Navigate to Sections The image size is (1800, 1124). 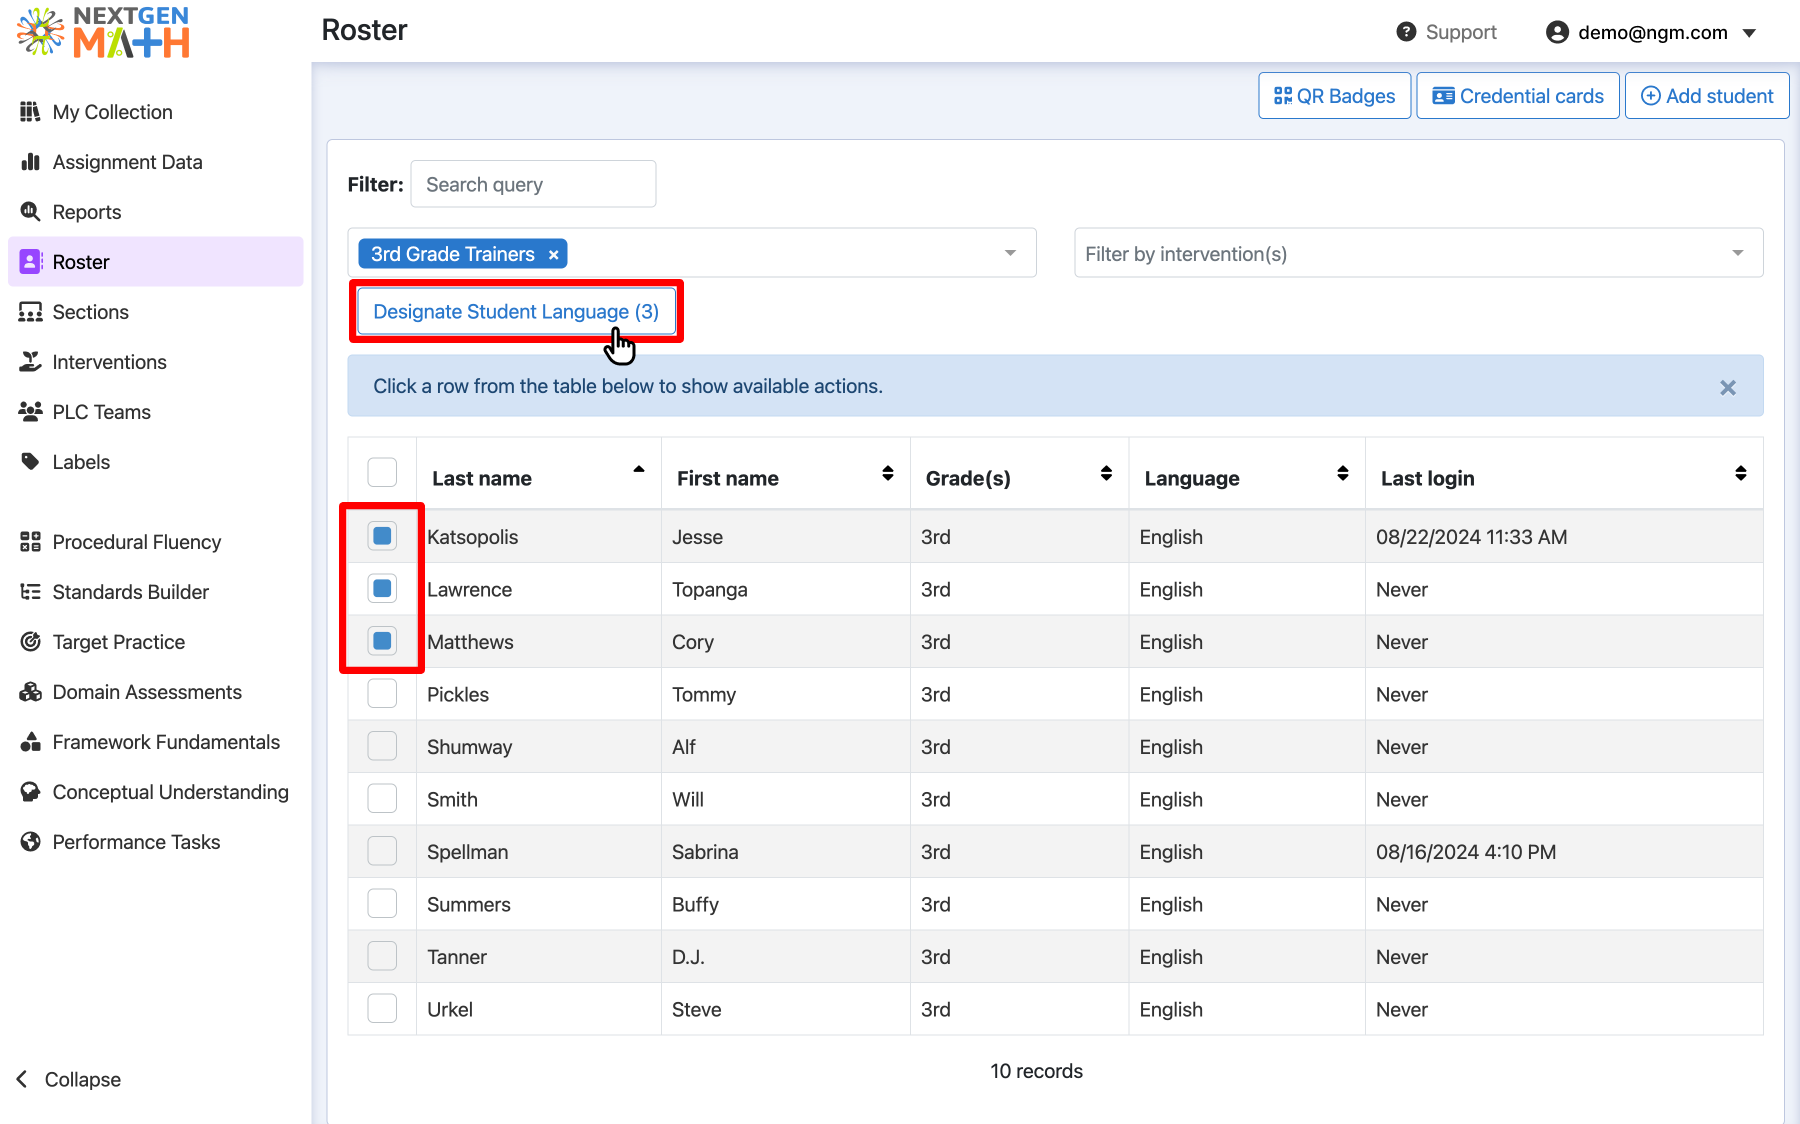pos(155,312)
